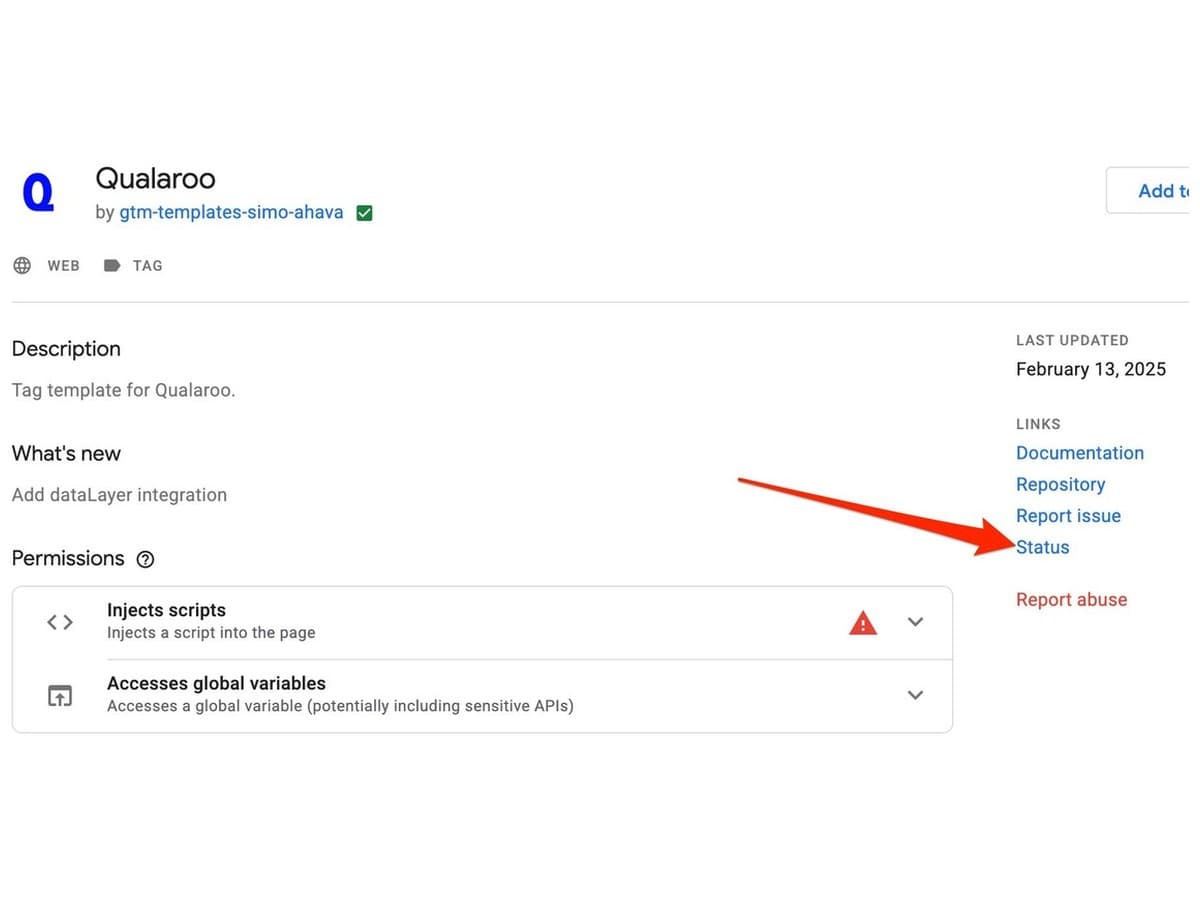
Task: Click the 'WEB' platform label text
Action: [x=63, y=265]
